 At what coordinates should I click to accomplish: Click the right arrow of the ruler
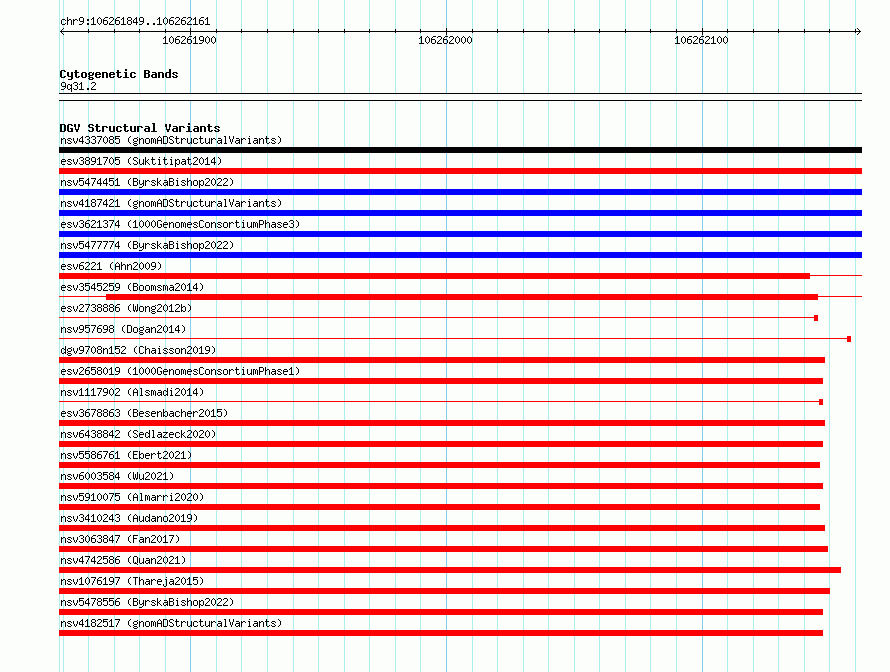tap(858, 31)
